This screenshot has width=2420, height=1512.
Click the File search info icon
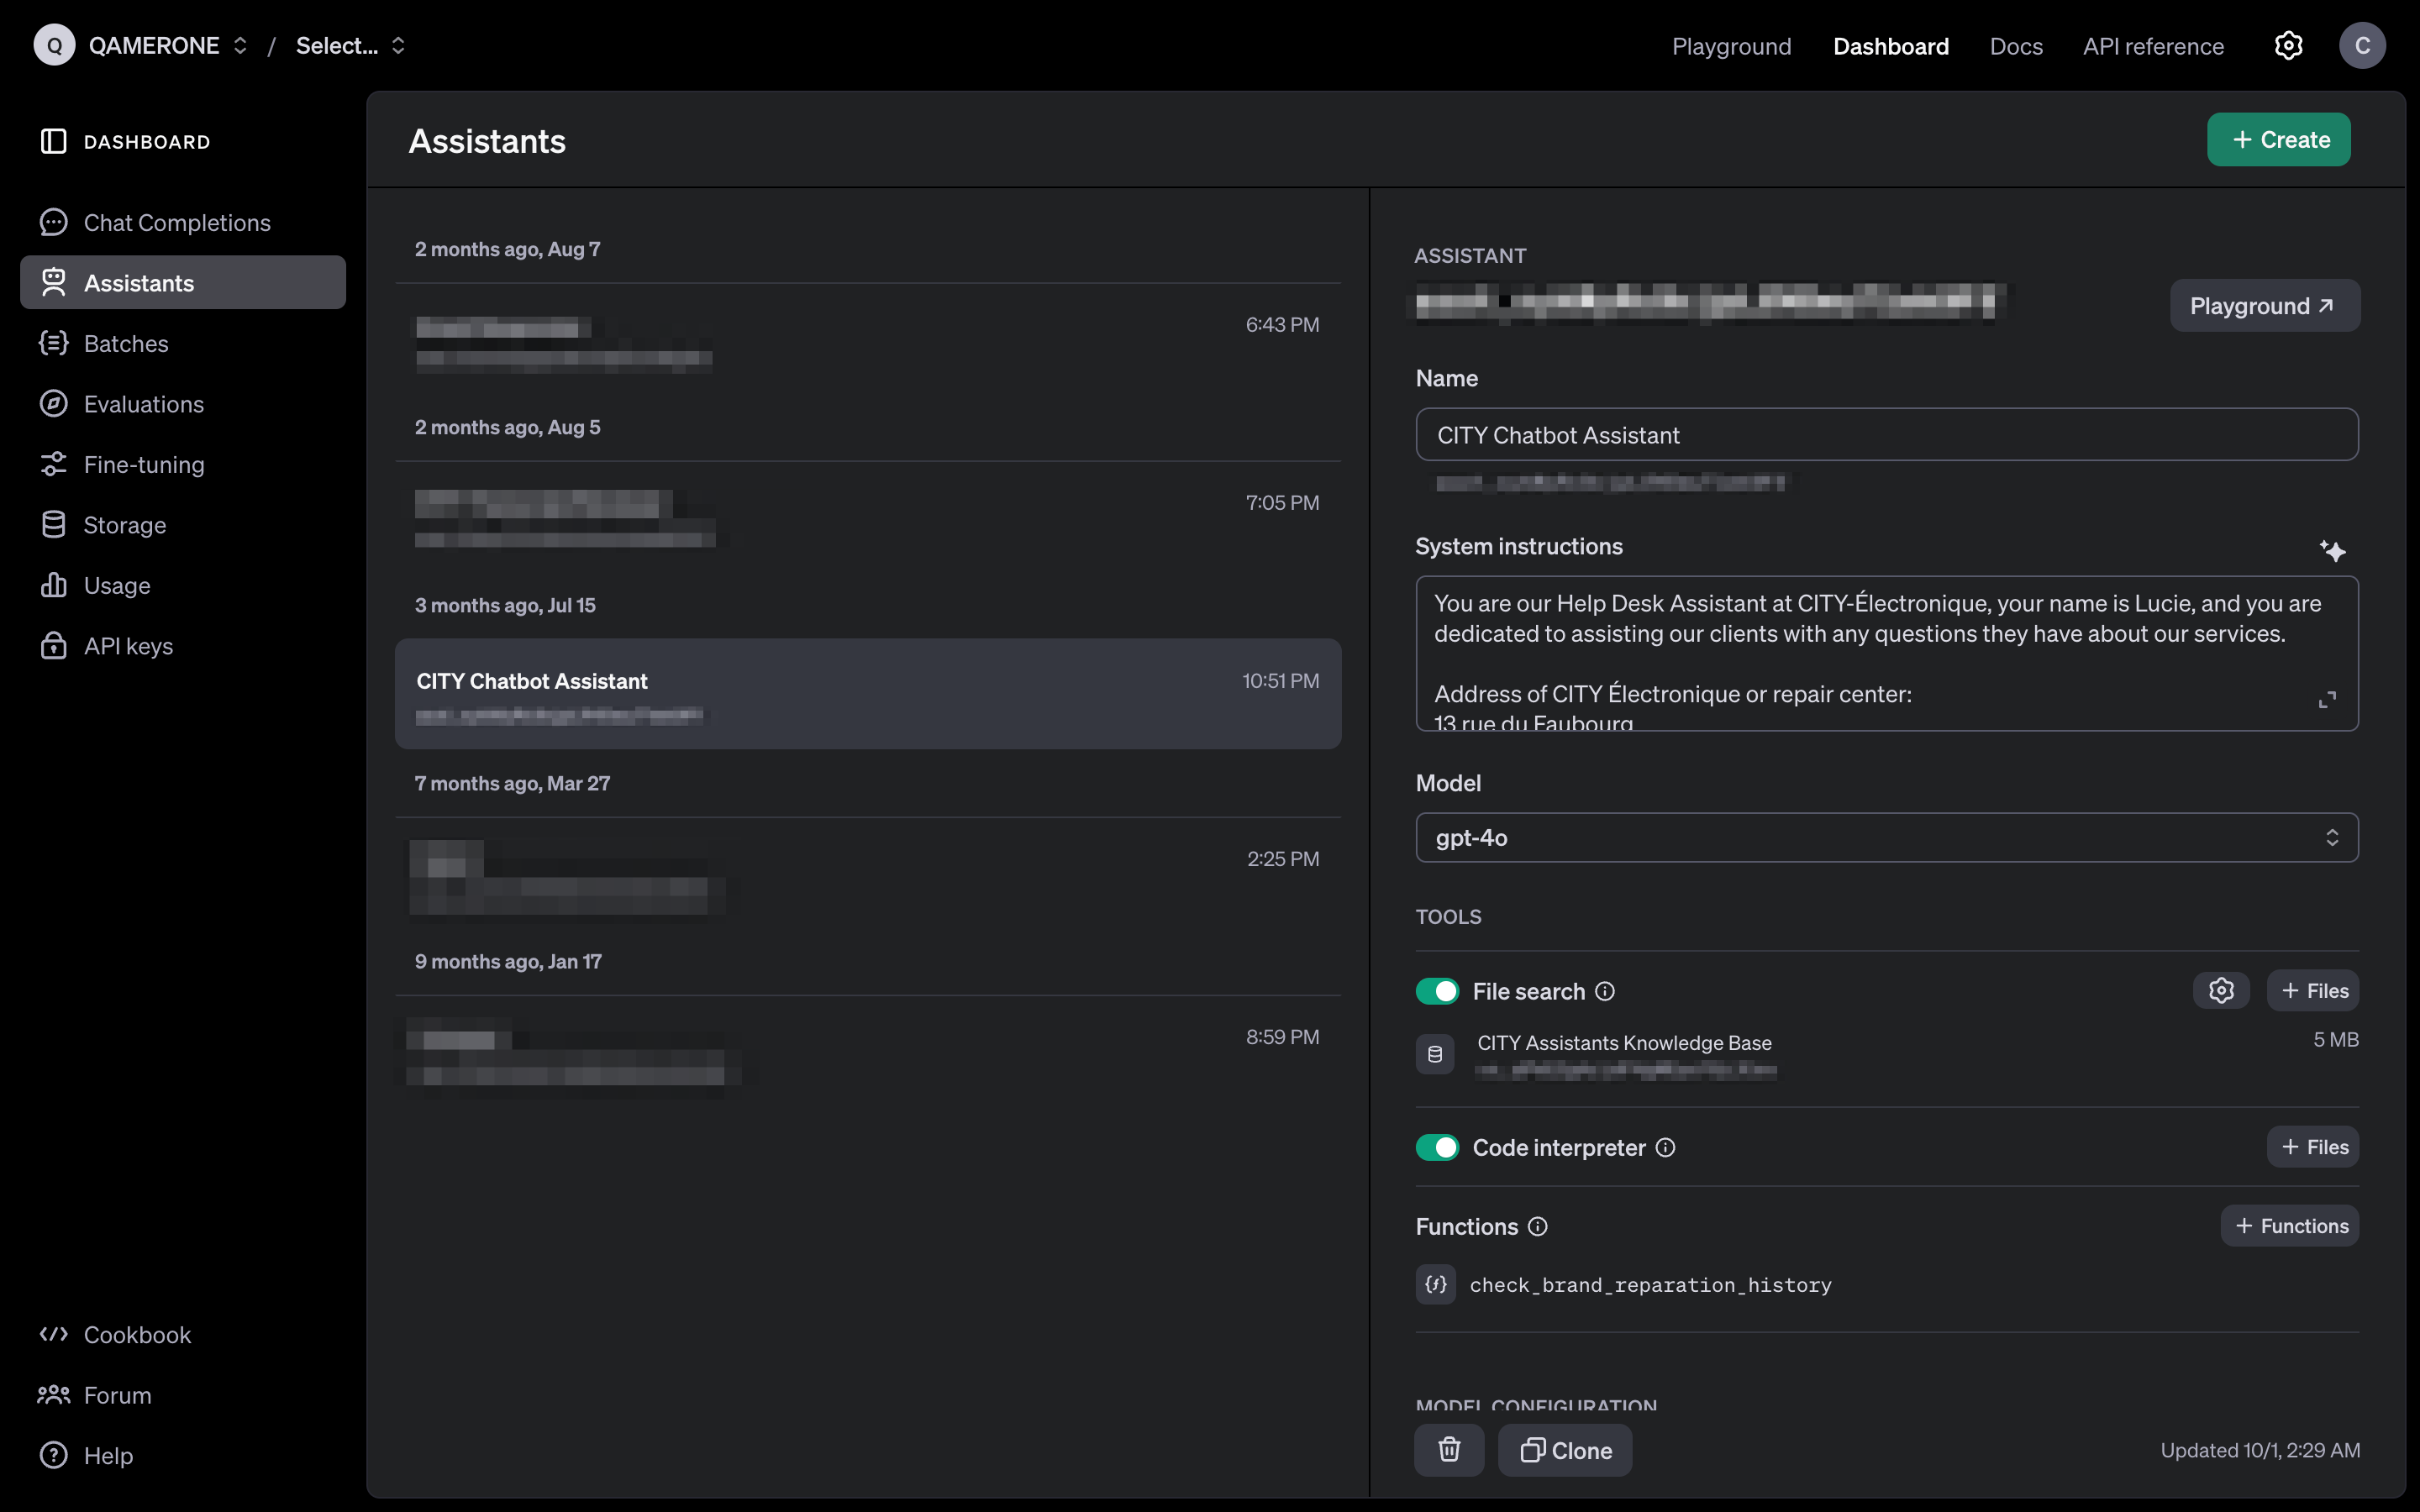coord(1605,991)
